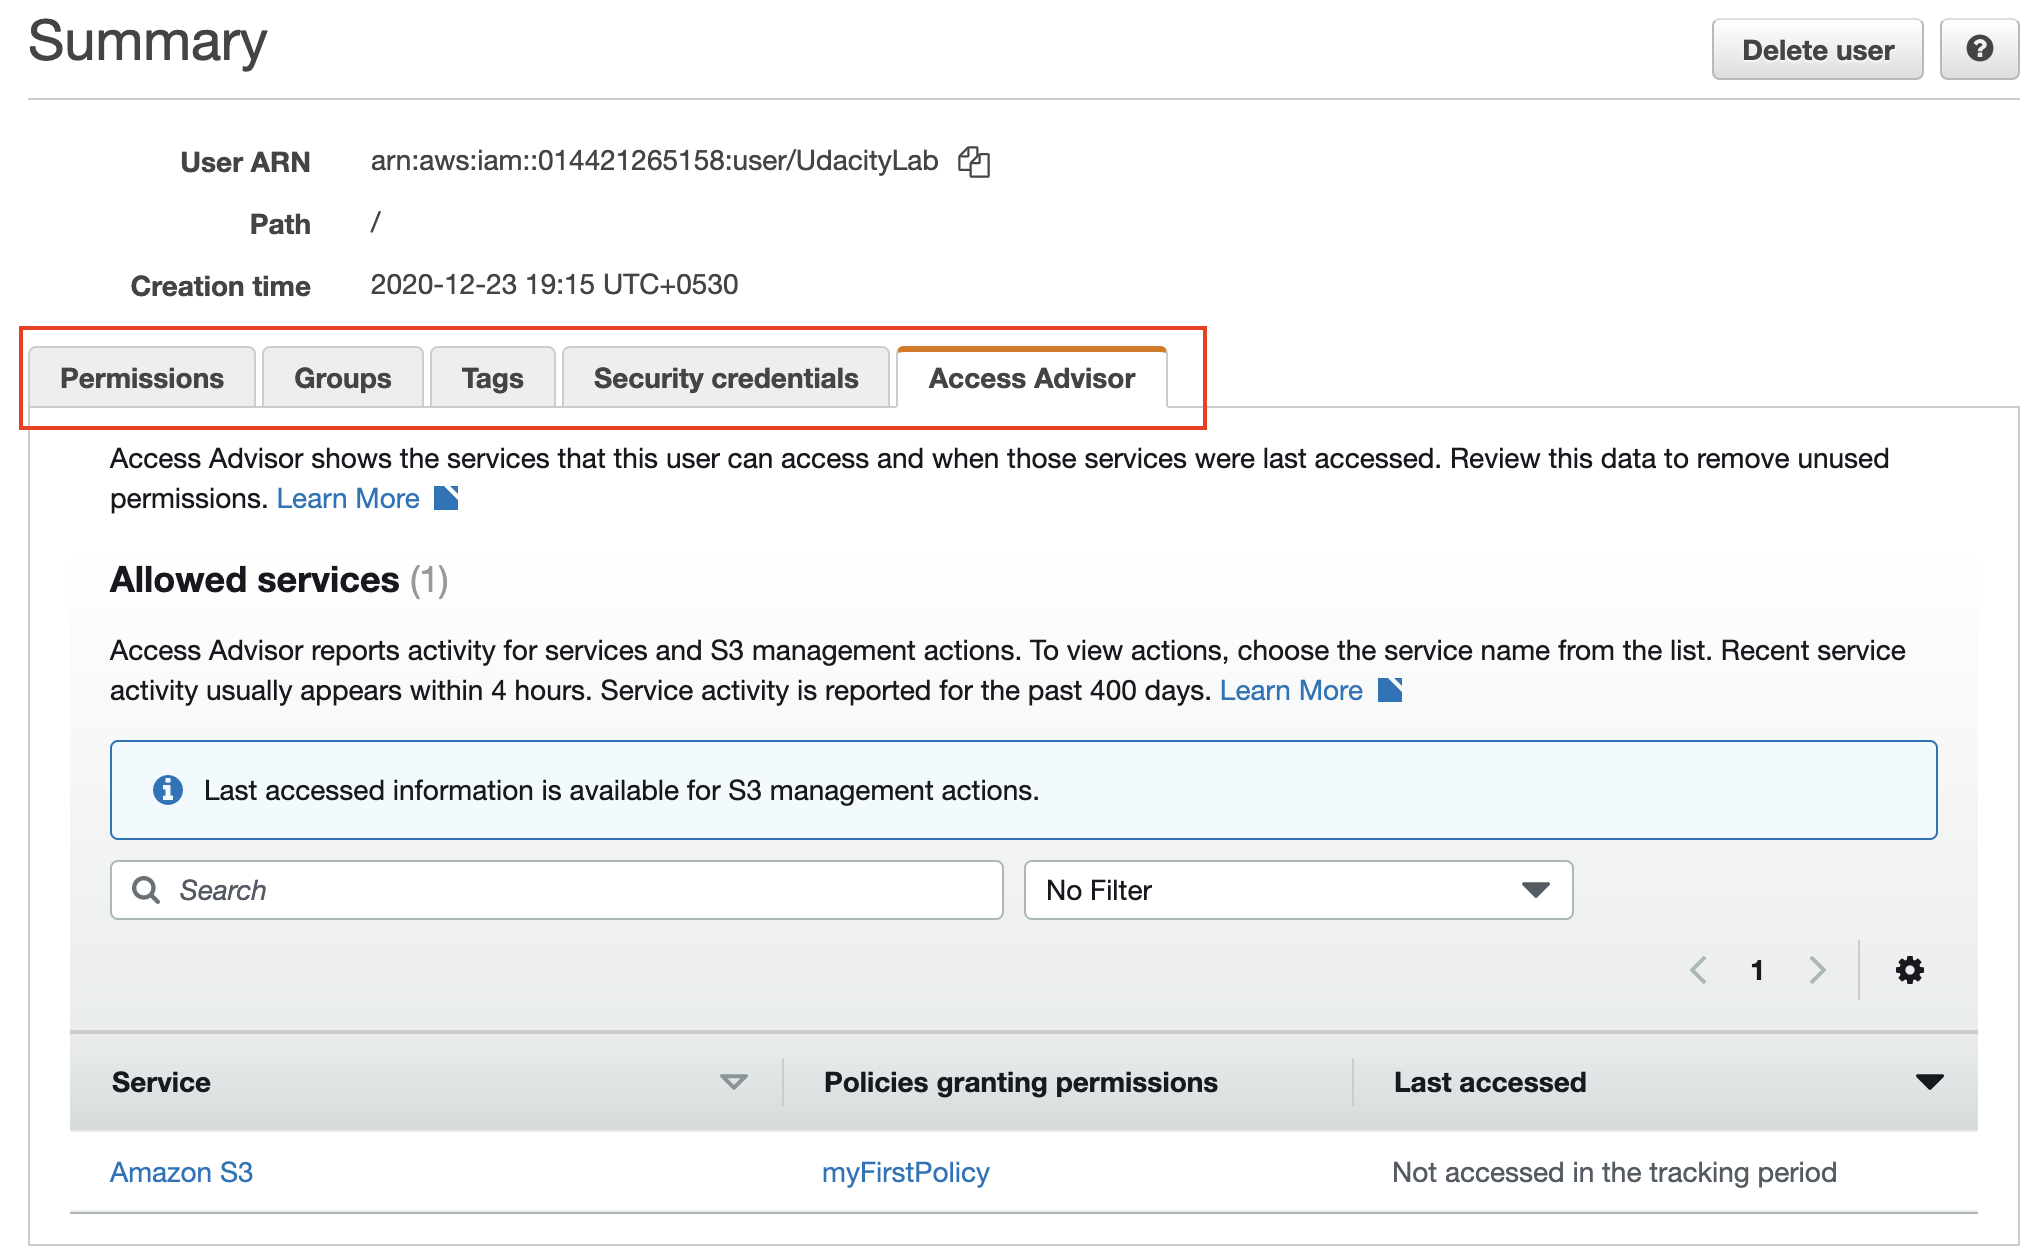Click the external link icon after the first Learn More
Screen dimensions: 2030x1260
coord(446,498)
